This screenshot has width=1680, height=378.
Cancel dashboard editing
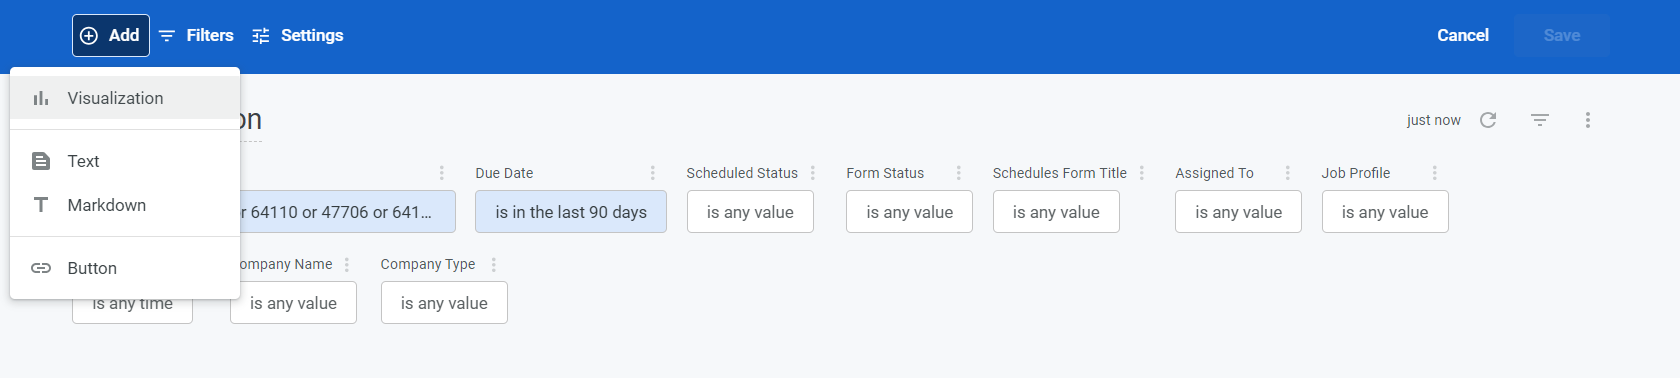[x=1463, y=35]
